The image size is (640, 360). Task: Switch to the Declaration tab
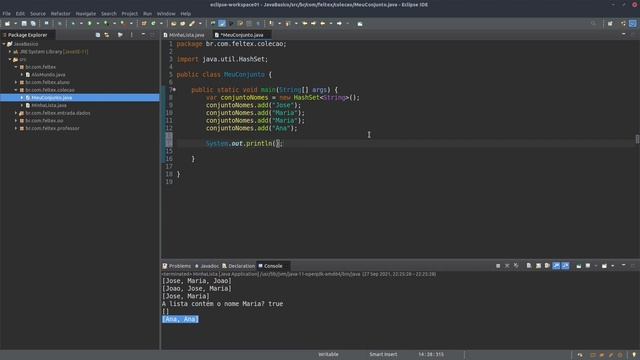[x=238, y=266]
